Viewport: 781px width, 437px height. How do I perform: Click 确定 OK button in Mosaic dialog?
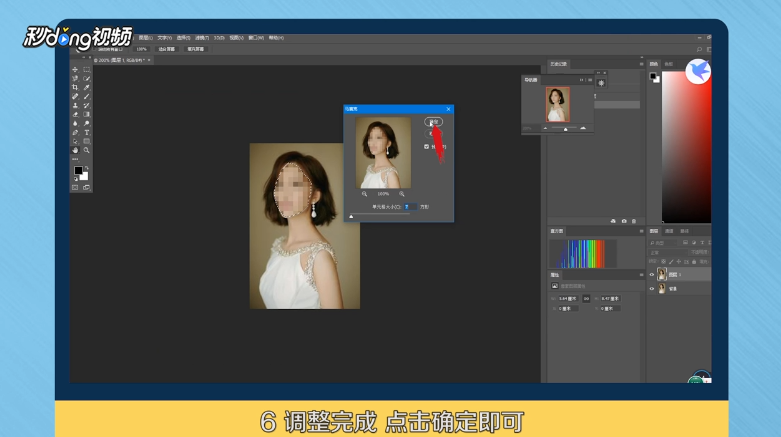pos(434,122)
